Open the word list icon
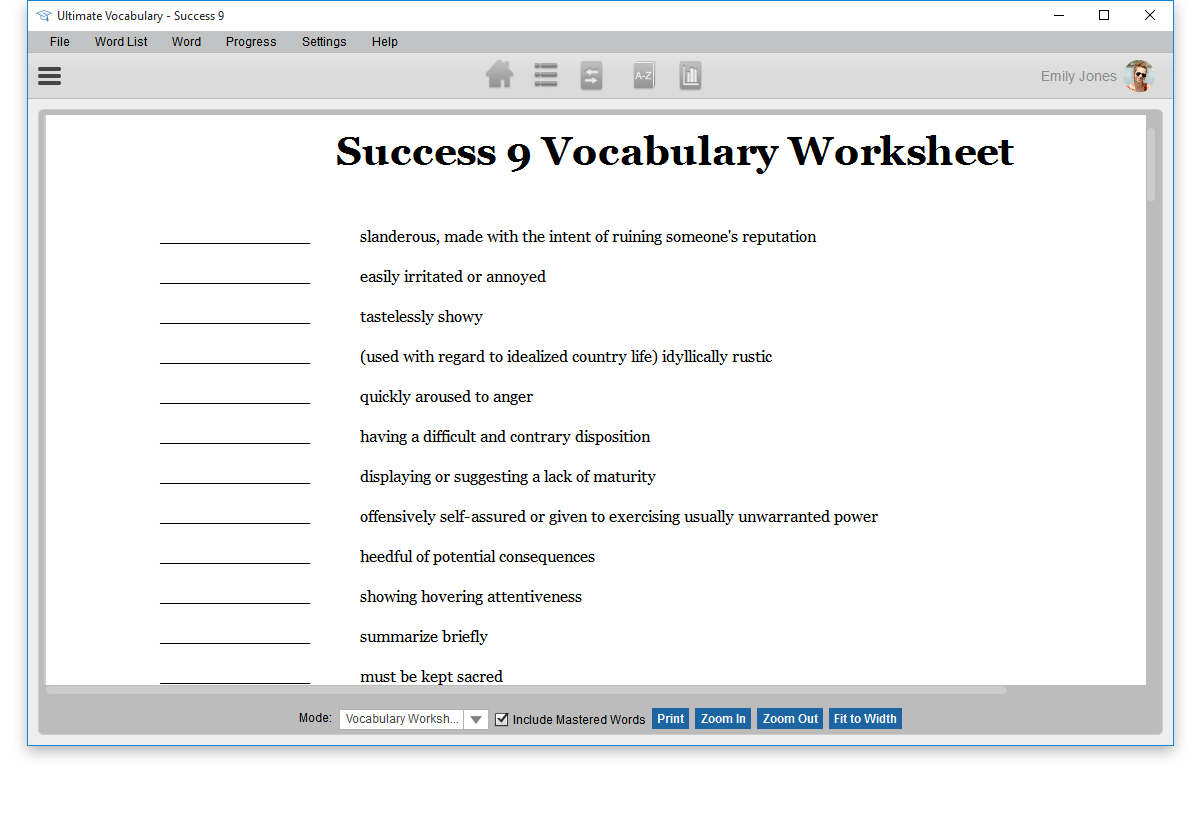Screen dimensions: 1200x834 click(546, 76)
